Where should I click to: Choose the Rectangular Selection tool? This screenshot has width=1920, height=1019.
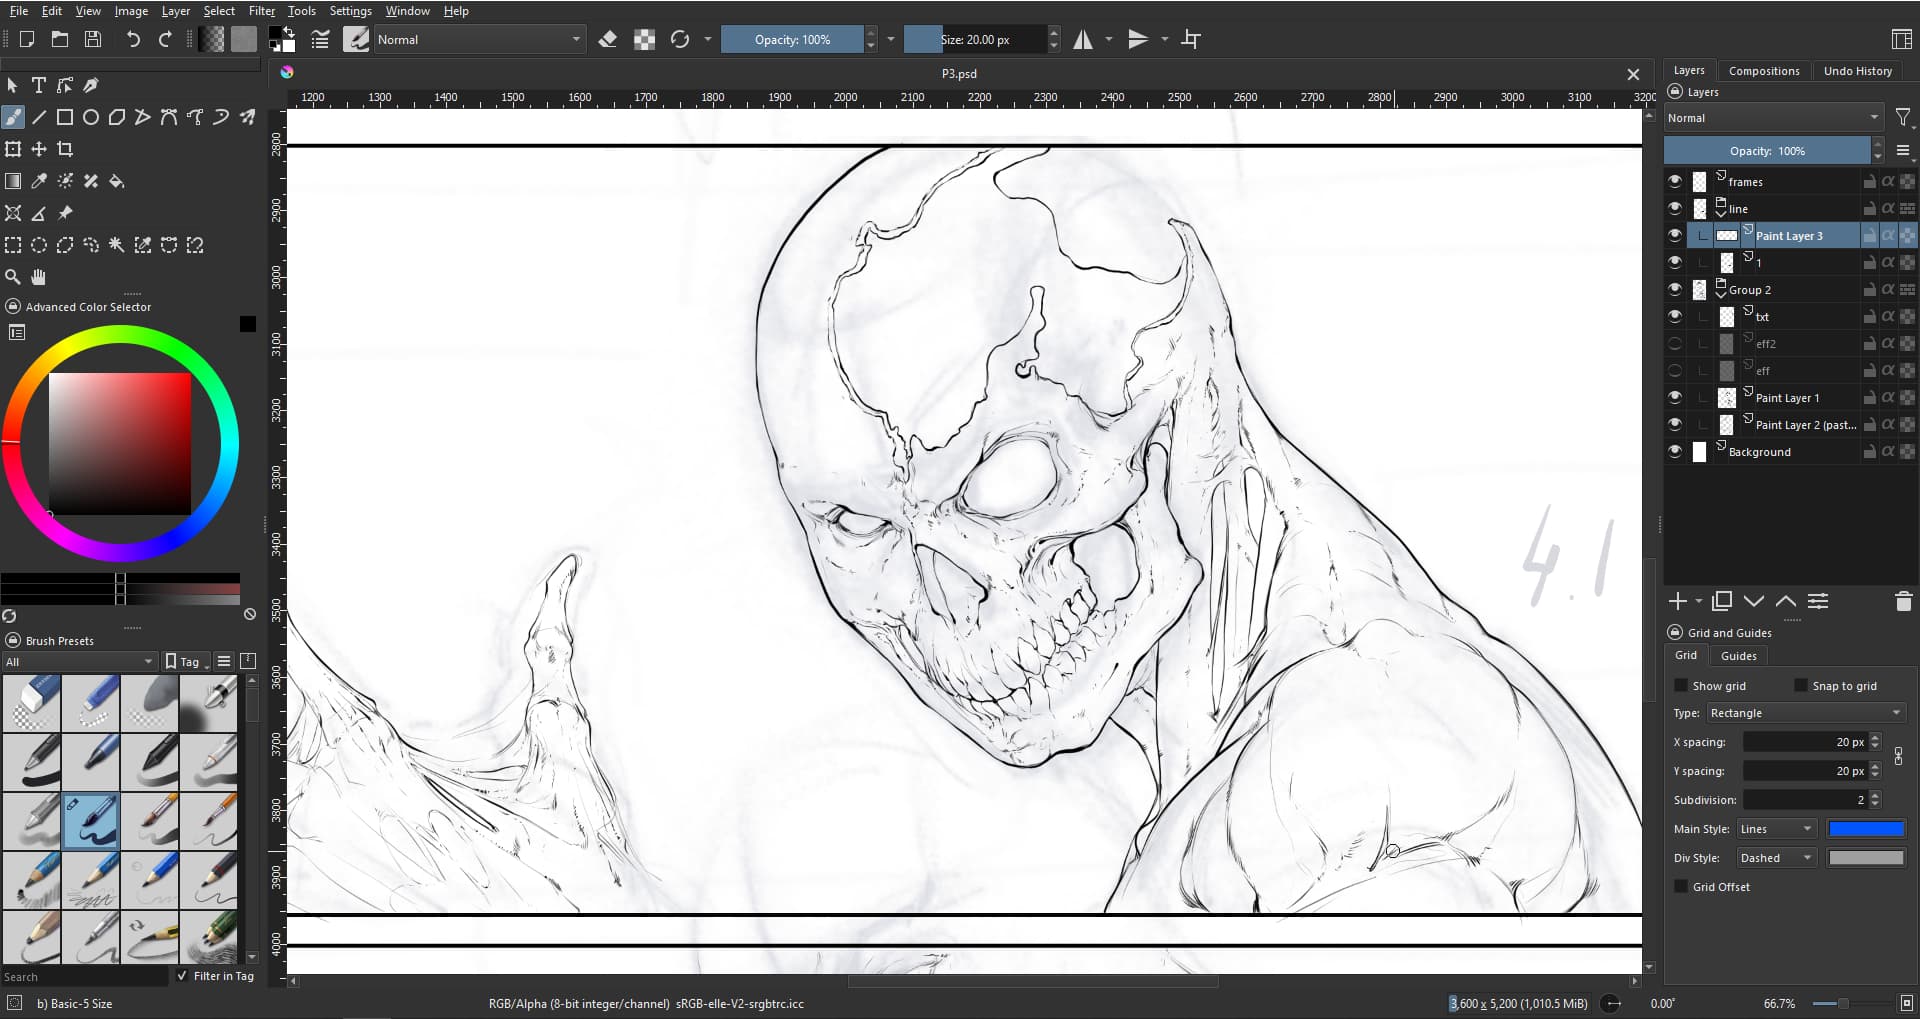13,245
